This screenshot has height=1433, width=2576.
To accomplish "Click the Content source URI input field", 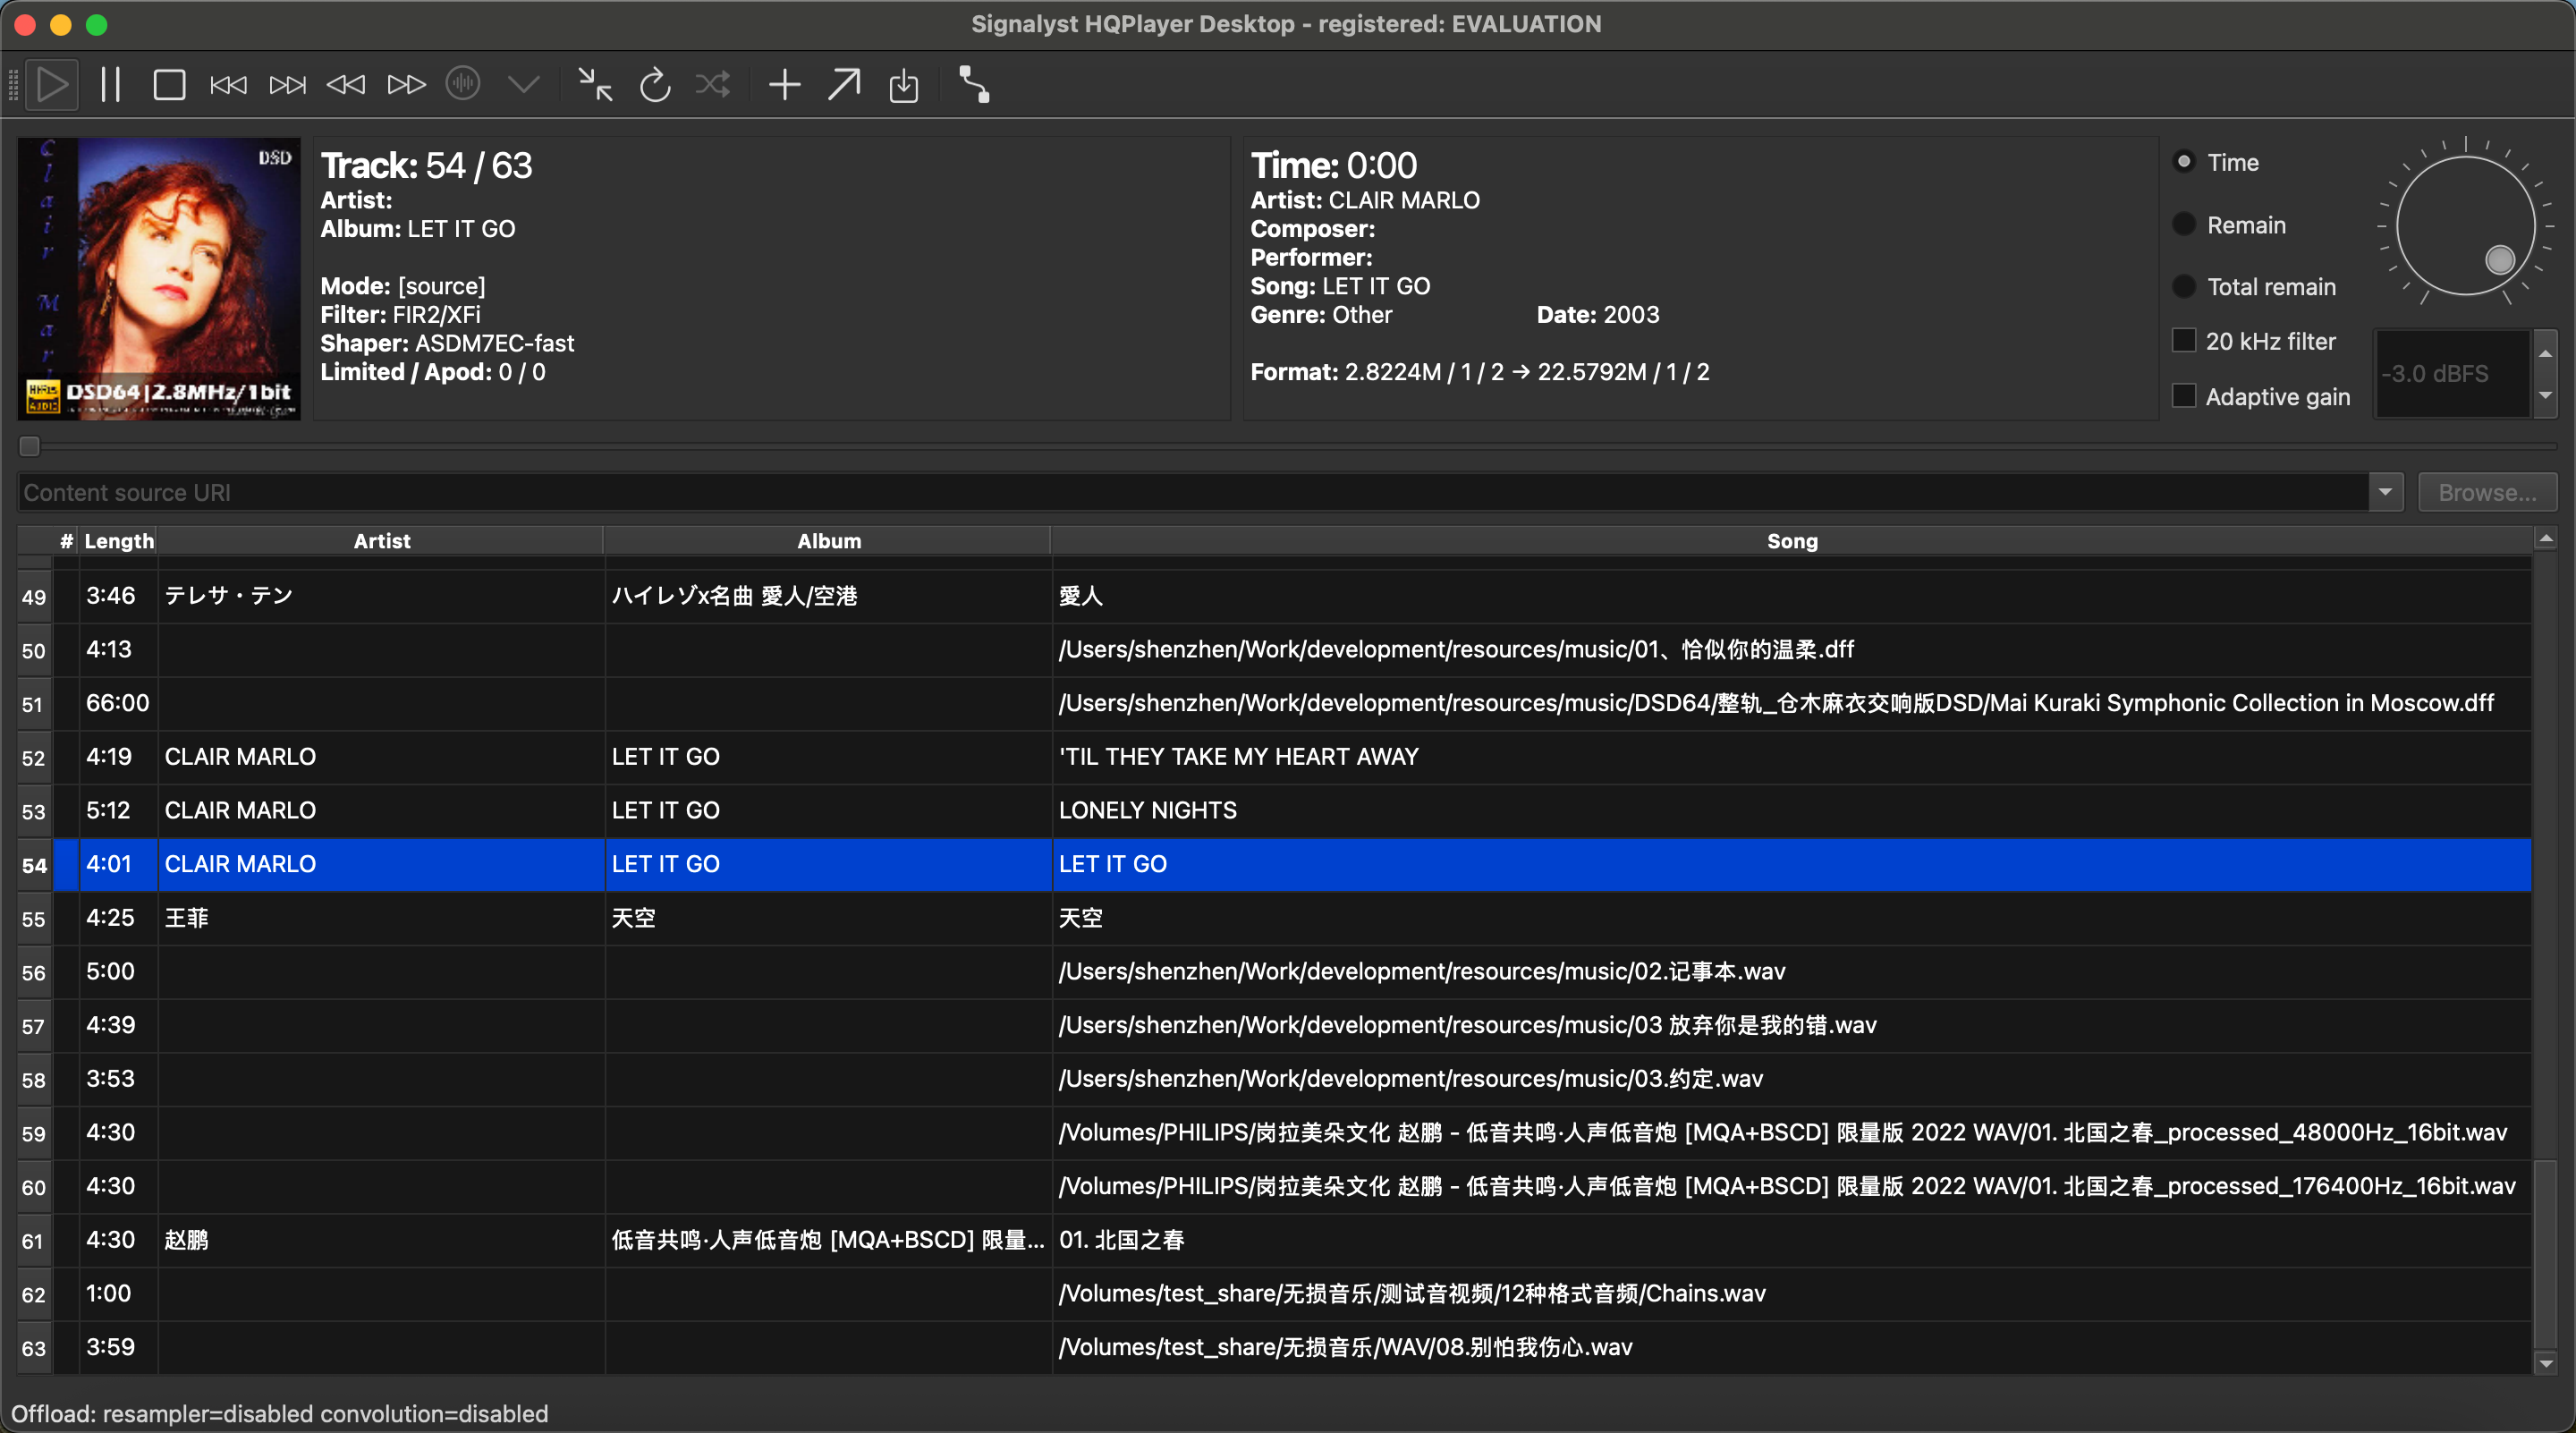I will point(1192,492).
